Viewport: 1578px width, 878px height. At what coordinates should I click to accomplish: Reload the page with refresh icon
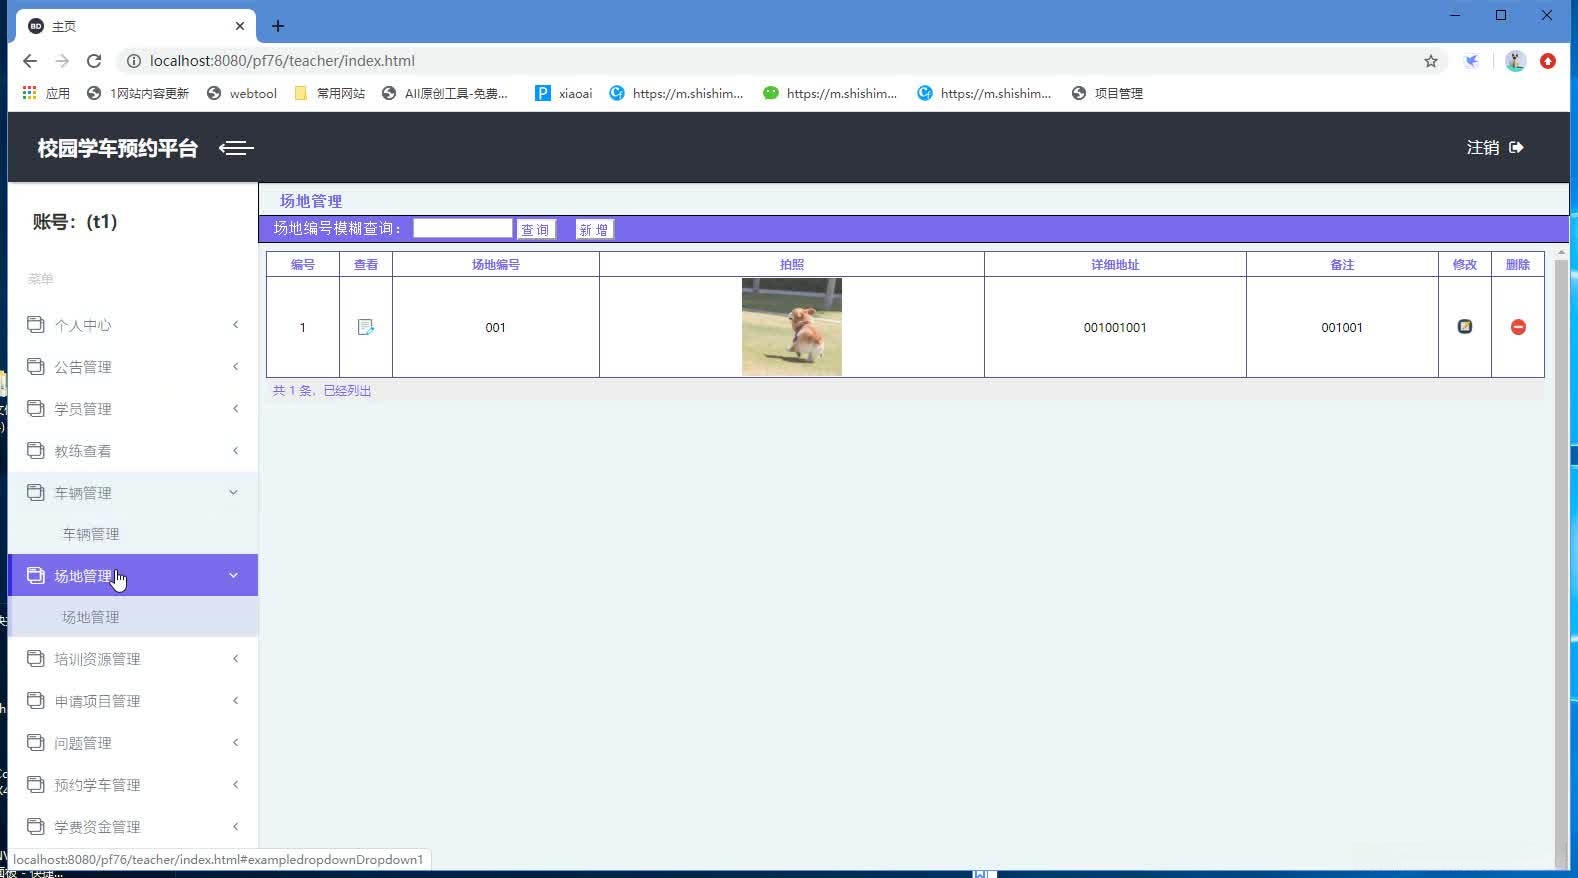point(94,61)
